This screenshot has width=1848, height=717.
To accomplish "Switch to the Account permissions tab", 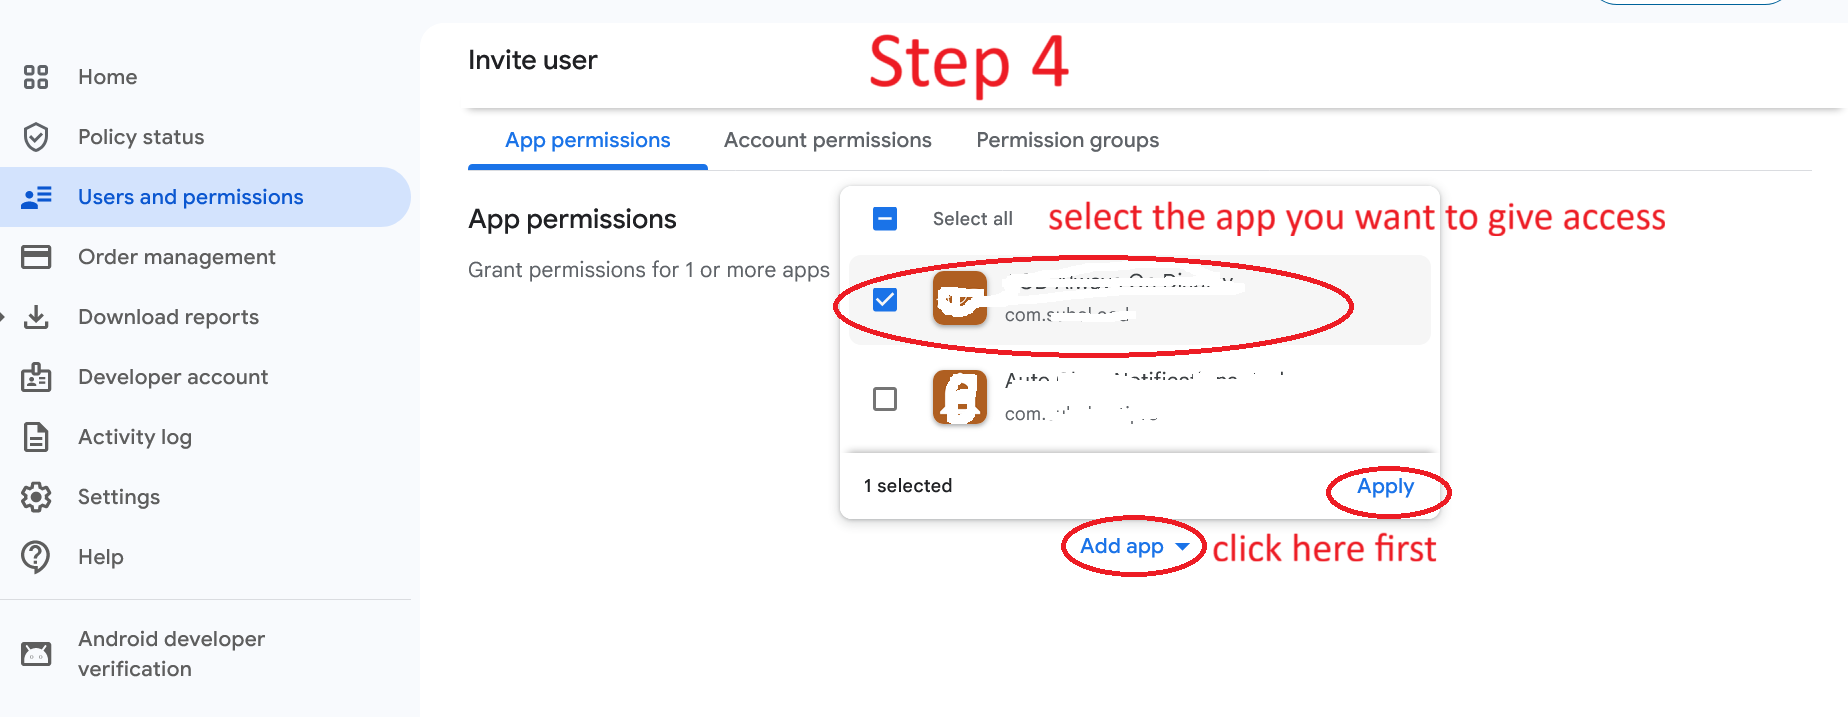I will [827, 140].
